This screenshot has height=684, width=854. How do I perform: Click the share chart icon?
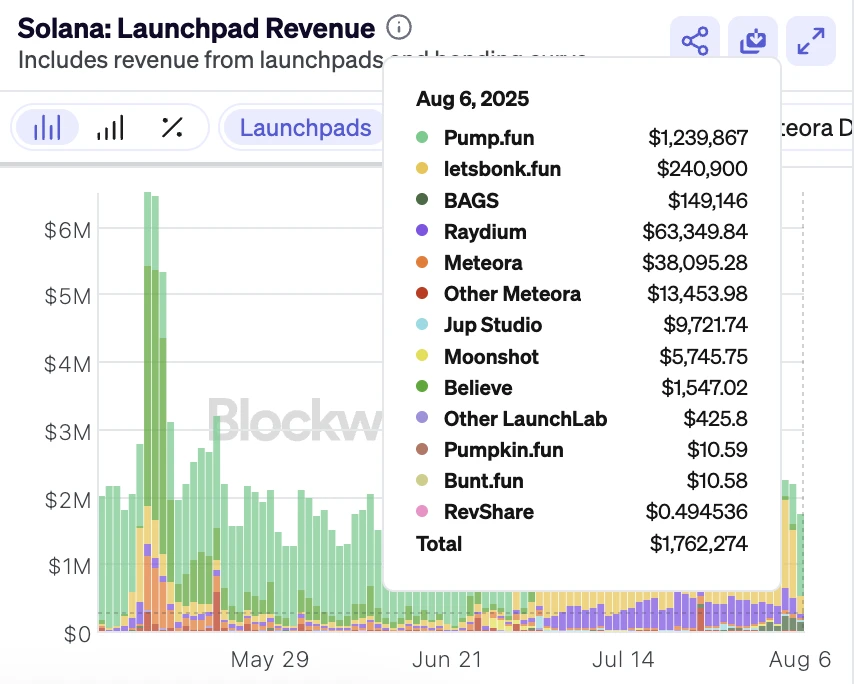(694, 39)
